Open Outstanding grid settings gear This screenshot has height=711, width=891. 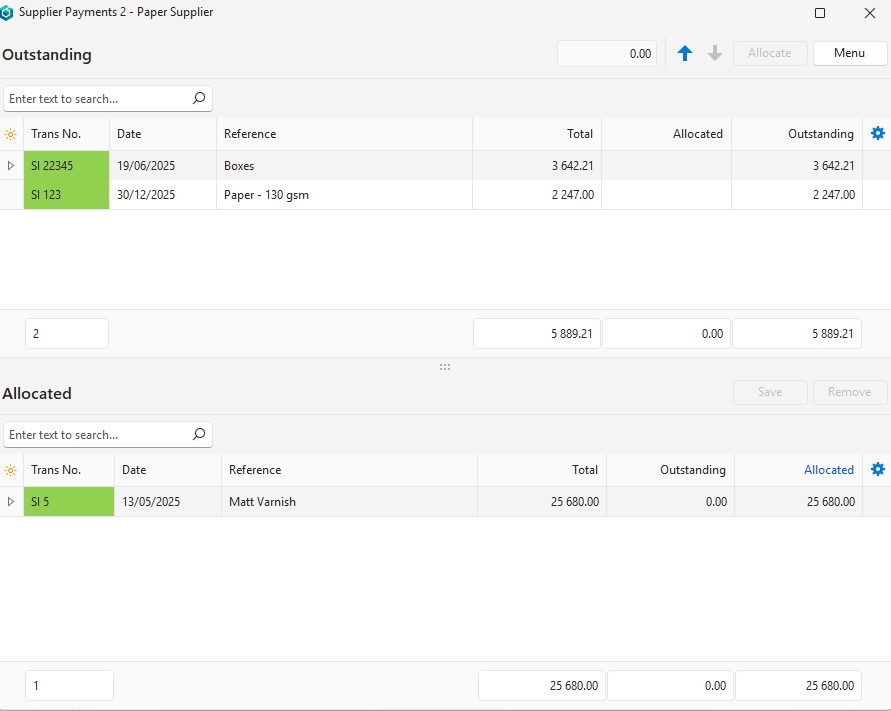(878, 134)
